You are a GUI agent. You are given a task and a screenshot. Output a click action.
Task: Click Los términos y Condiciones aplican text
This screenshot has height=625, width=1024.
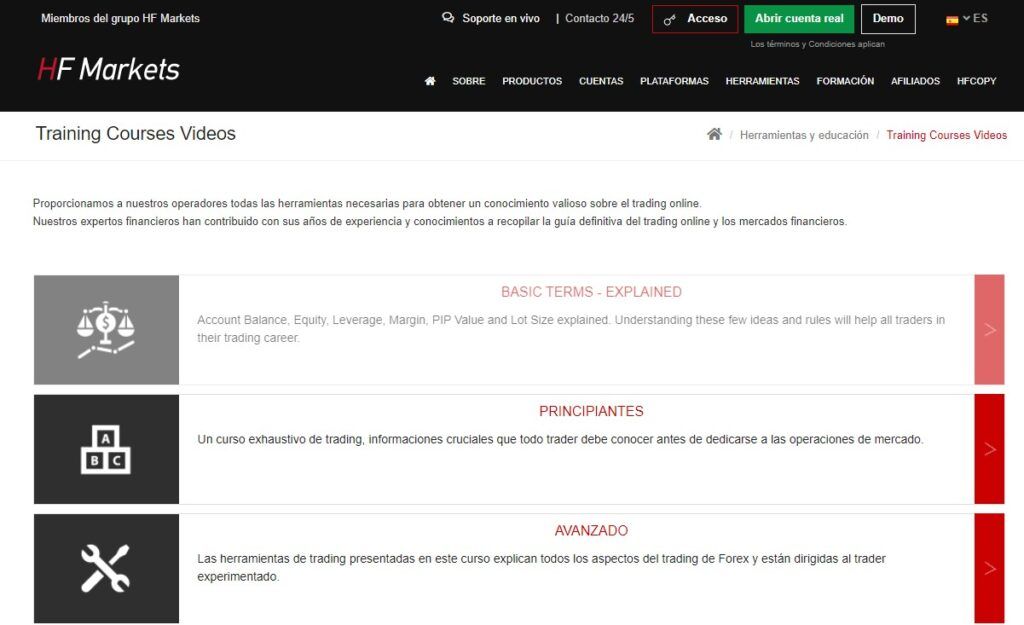(818, 44)
